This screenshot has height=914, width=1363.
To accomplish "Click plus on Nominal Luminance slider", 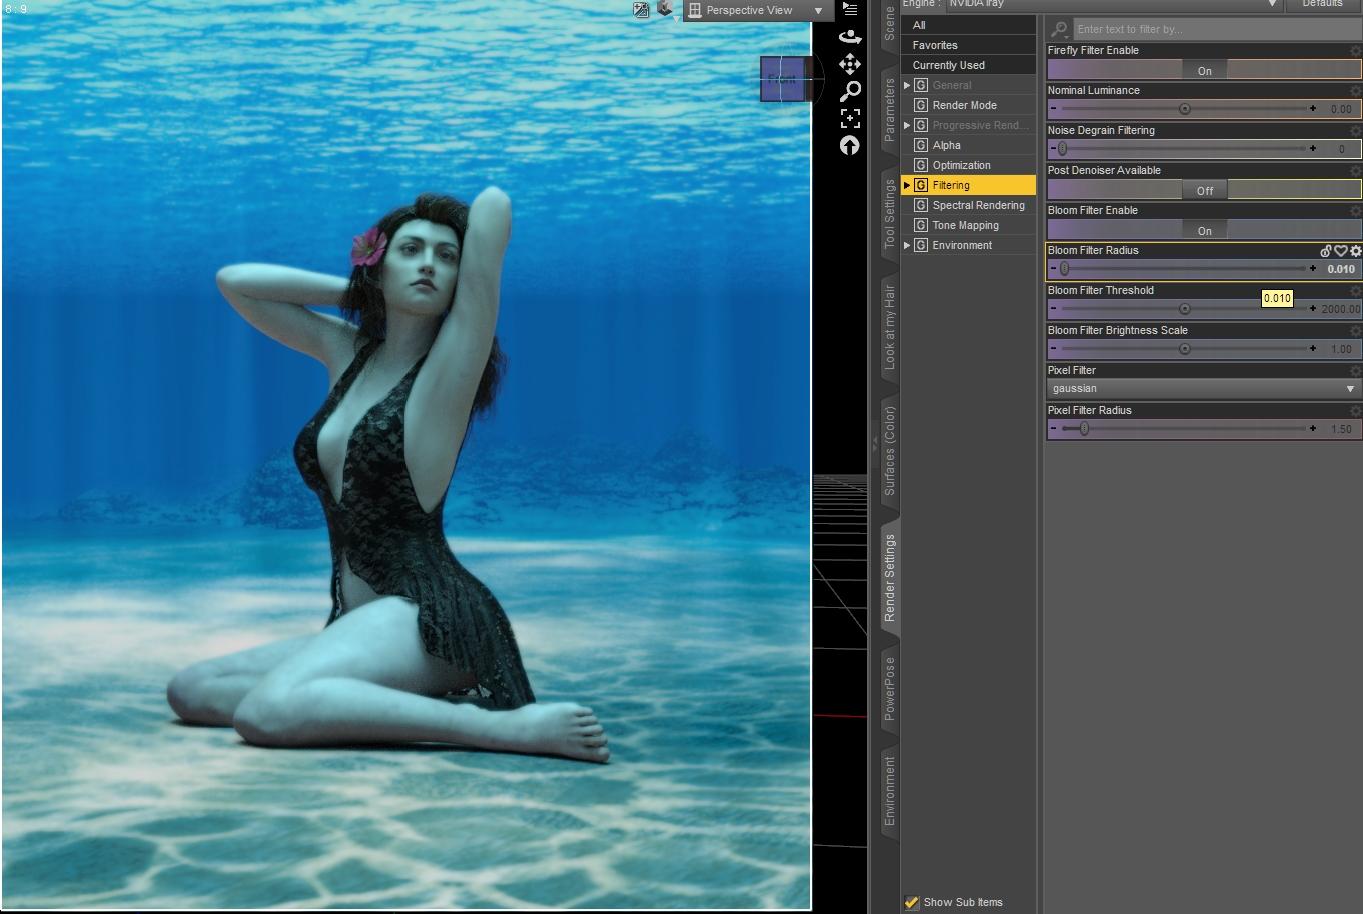I will [x=1313, y=108].
